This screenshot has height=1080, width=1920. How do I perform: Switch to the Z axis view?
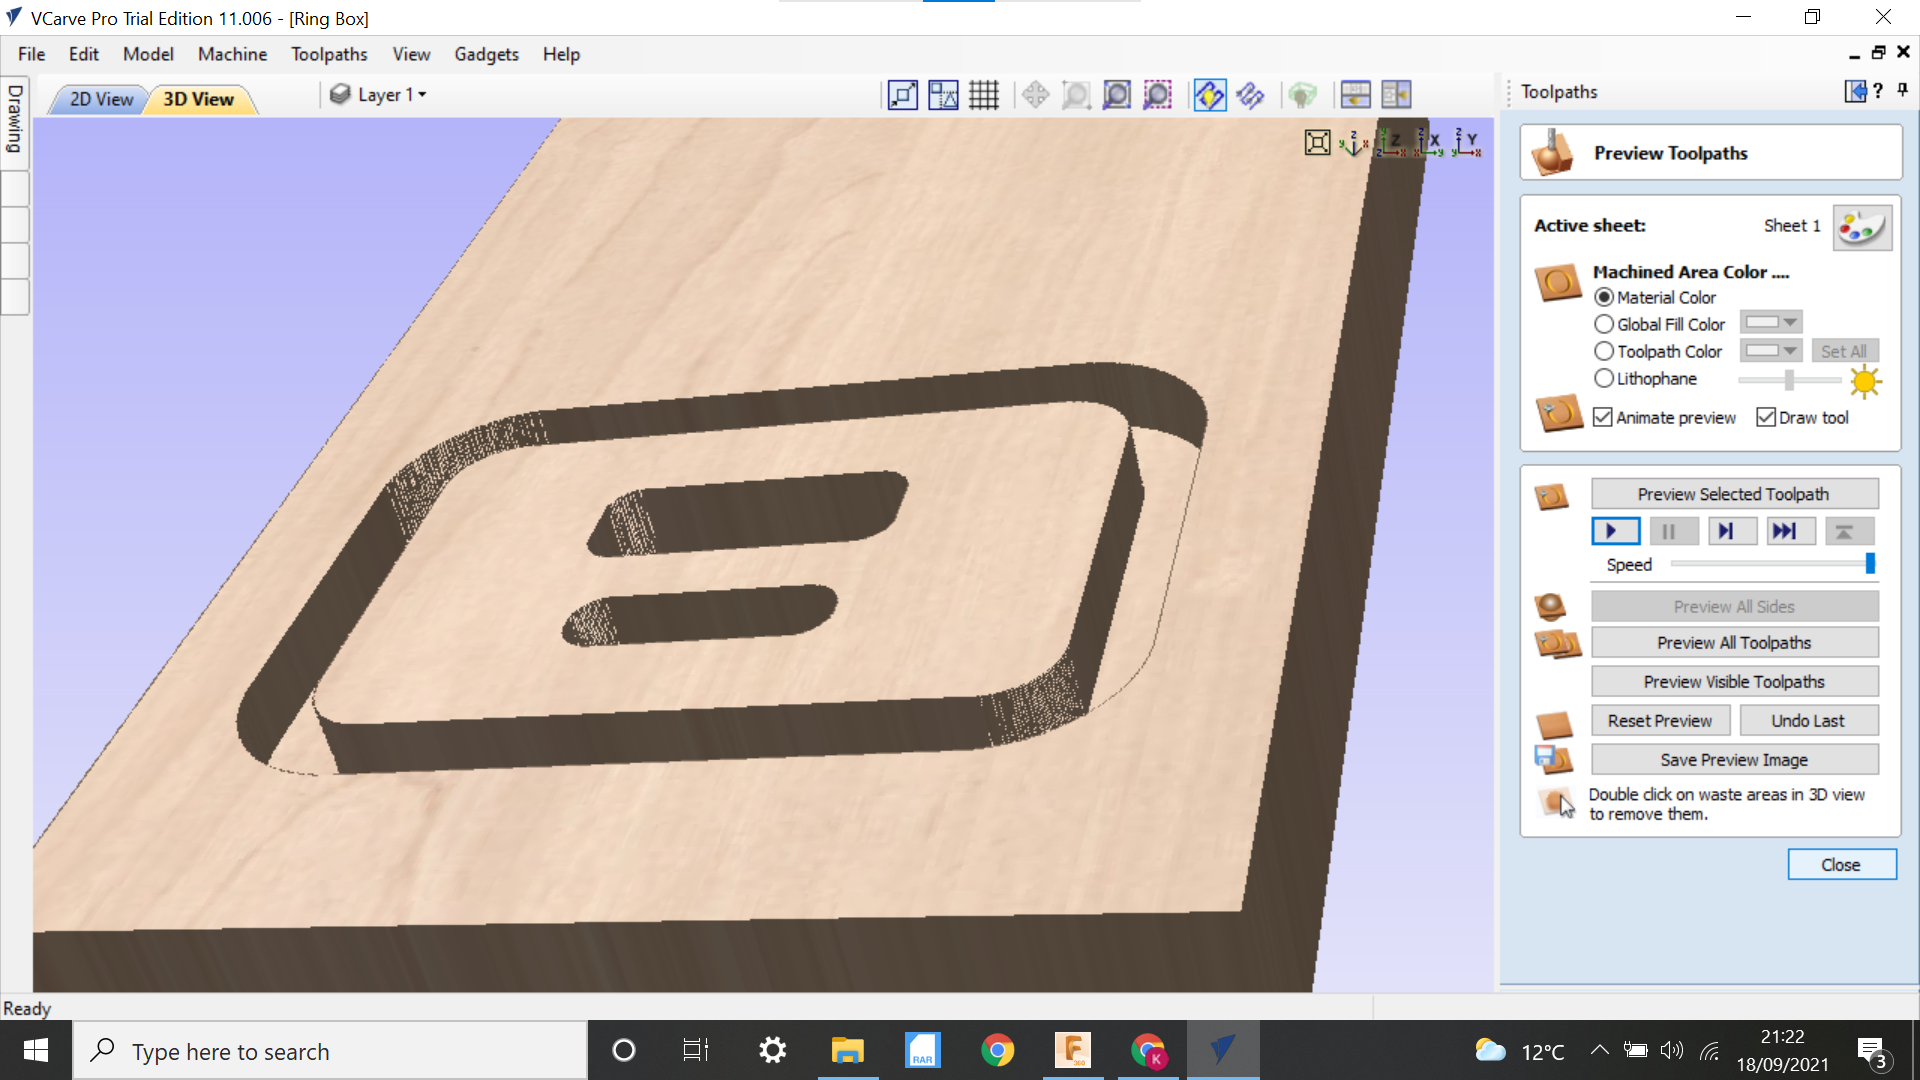(1391, 142)
